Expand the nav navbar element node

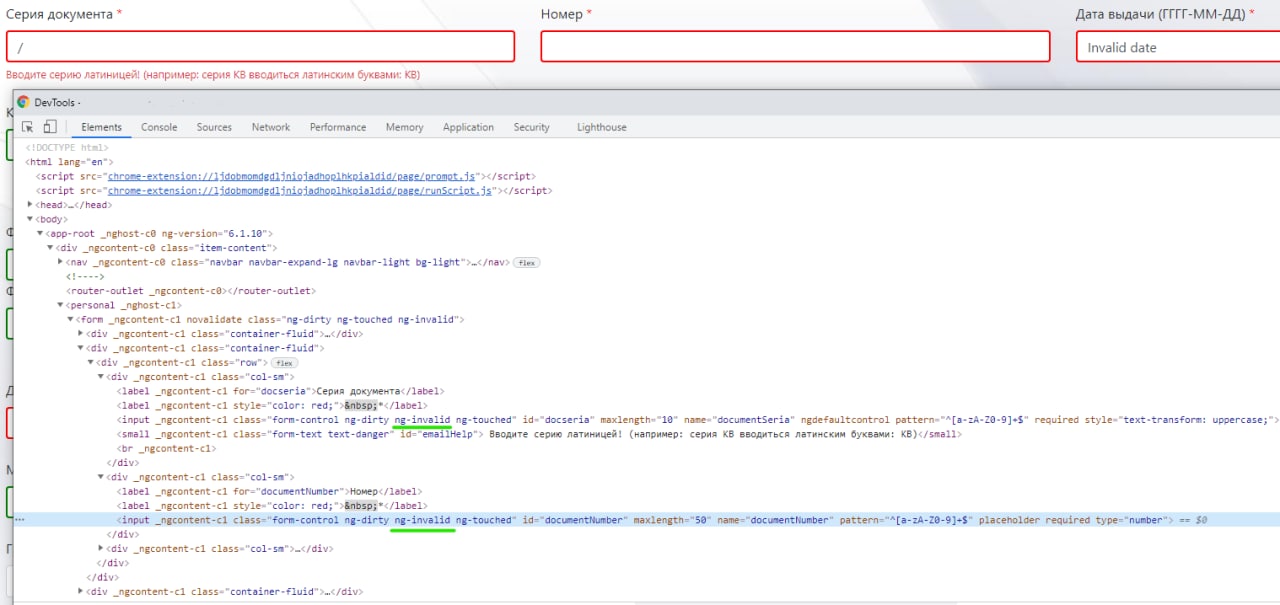[61, 262]
